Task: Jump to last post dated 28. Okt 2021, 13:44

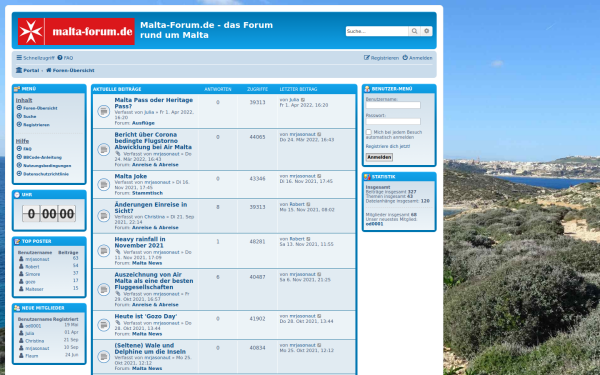Action: pos(320,316)
